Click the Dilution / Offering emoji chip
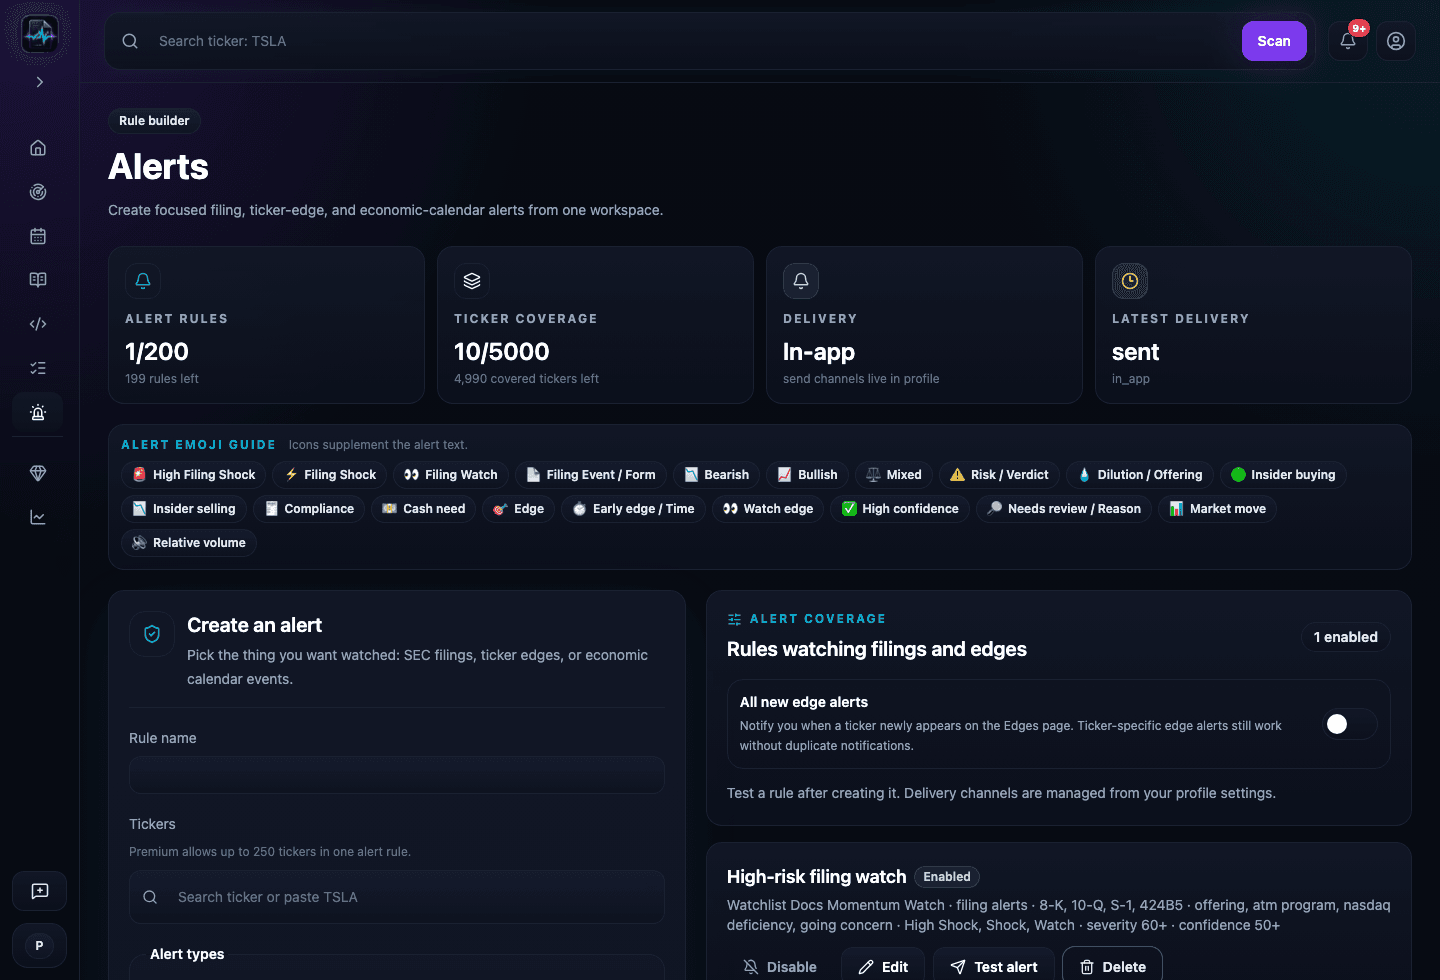1440x980 pixels. pyautogui.click(x=1140, y=475)
